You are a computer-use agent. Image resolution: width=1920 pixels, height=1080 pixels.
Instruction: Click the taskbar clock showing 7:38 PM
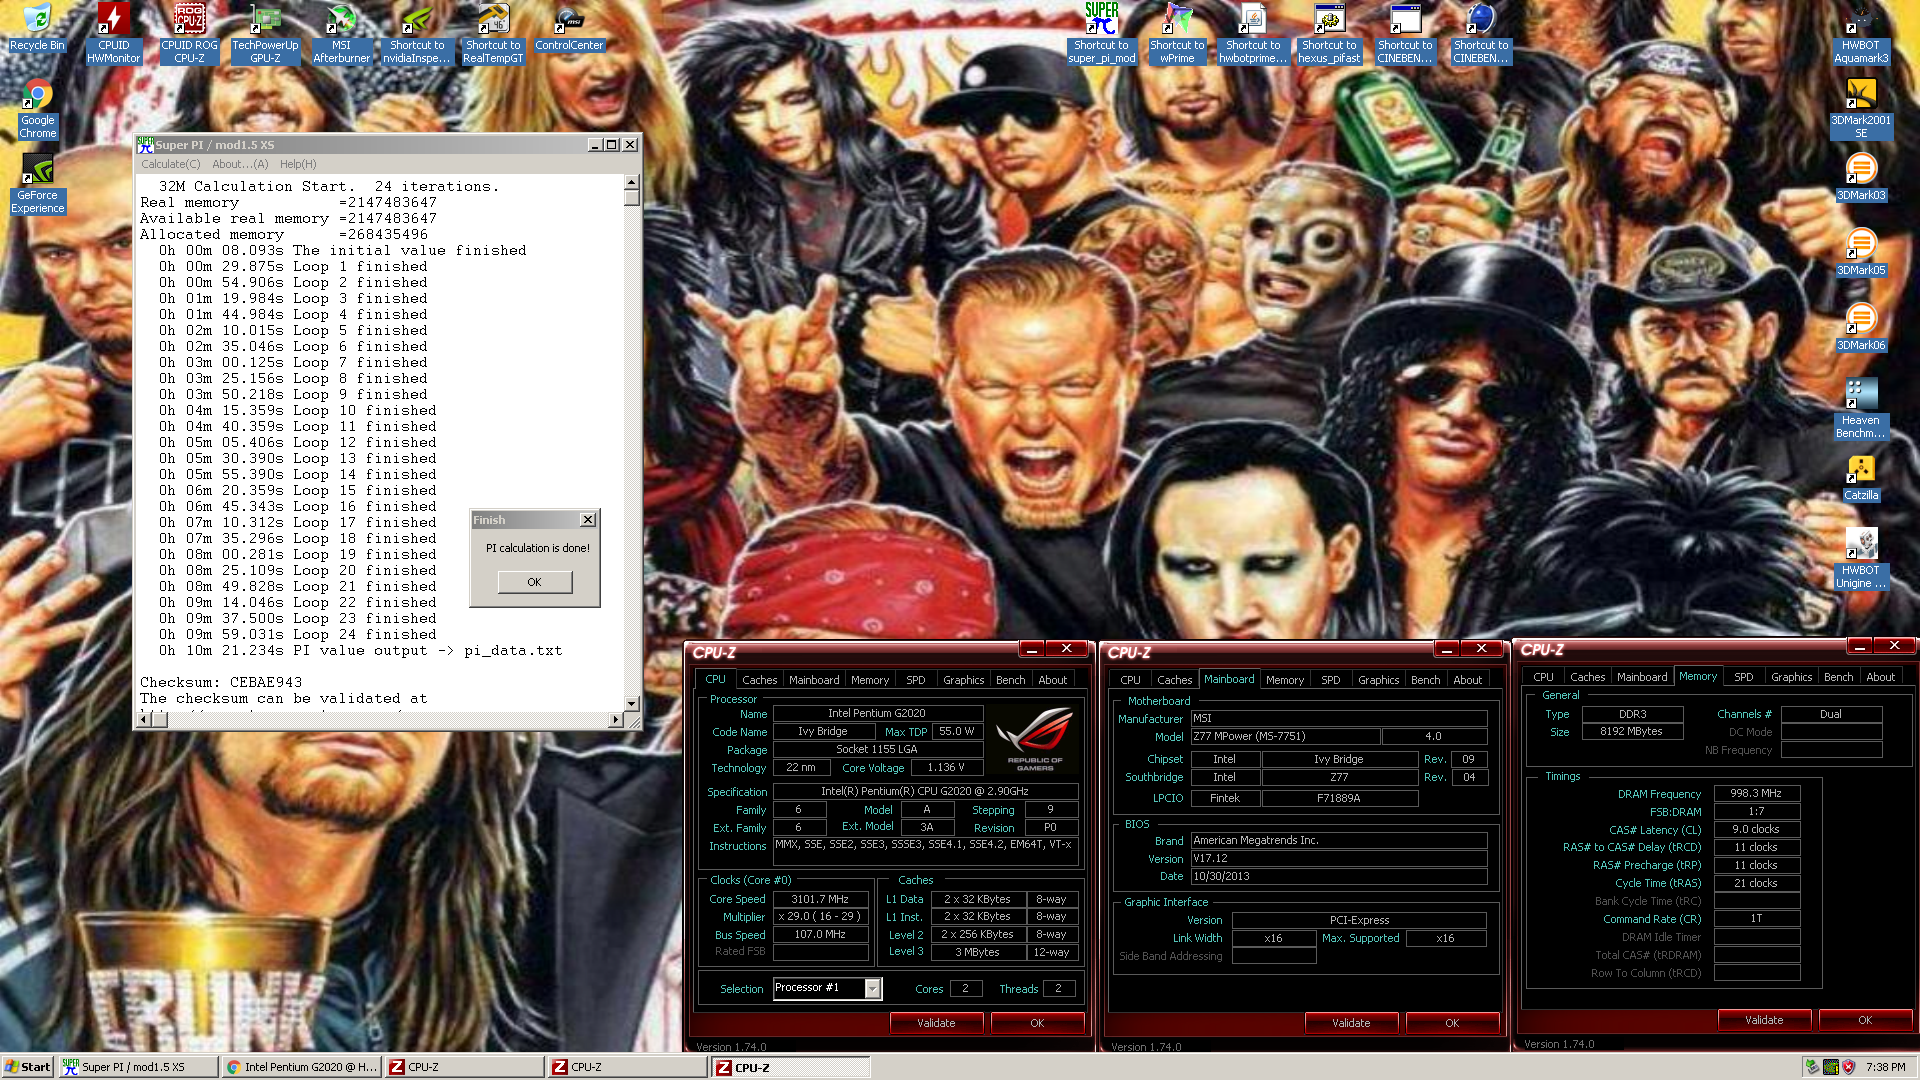pyautogui.click(x=1885, y=1067)
